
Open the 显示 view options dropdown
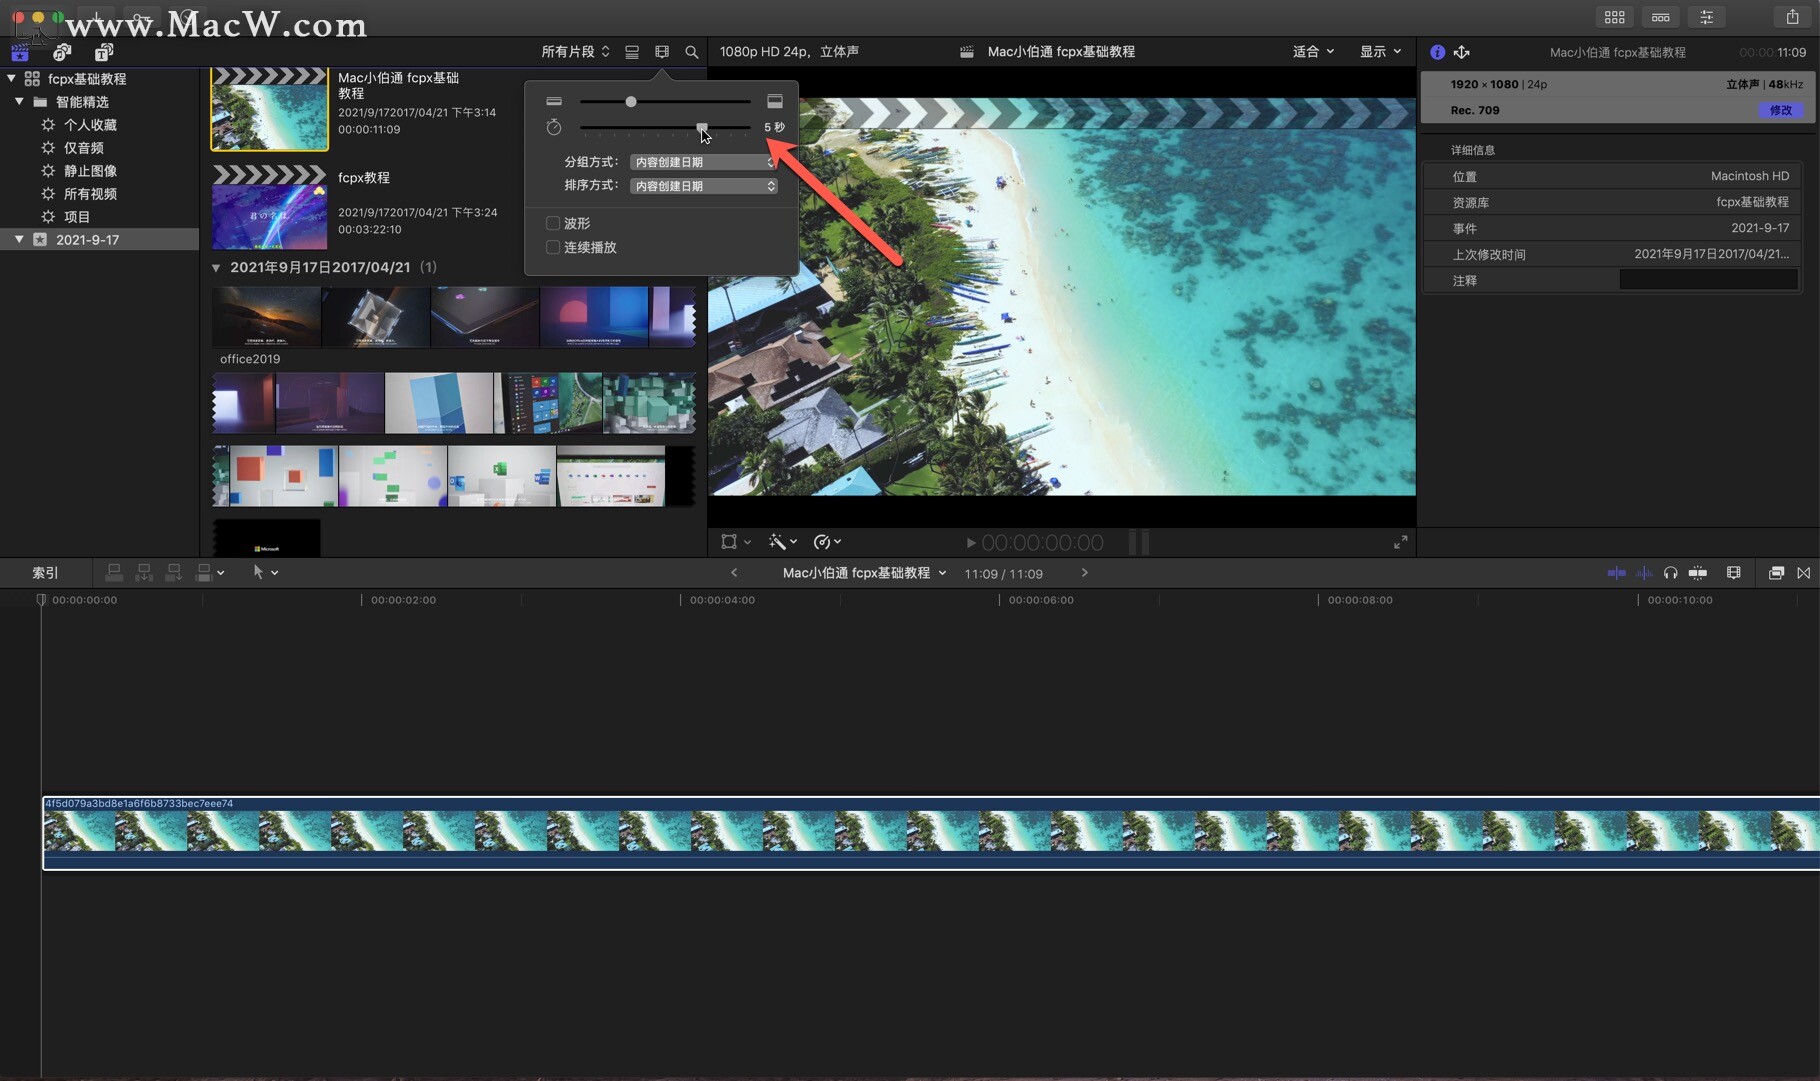1380,52
